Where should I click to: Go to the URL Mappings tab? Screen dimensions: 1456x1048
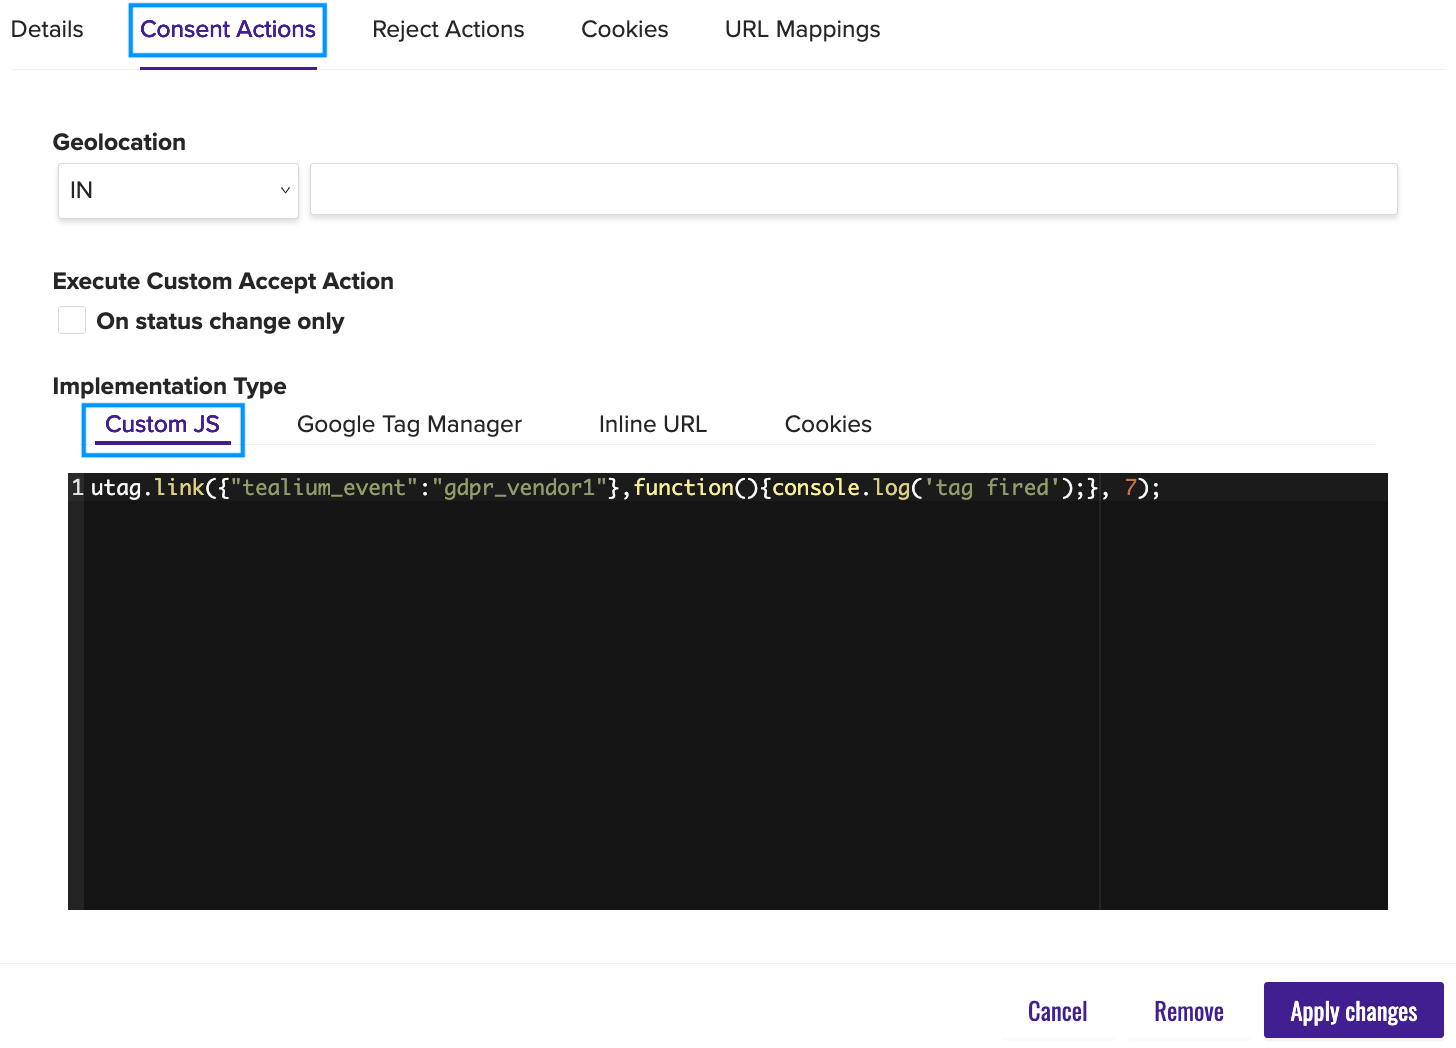(802, 29)
